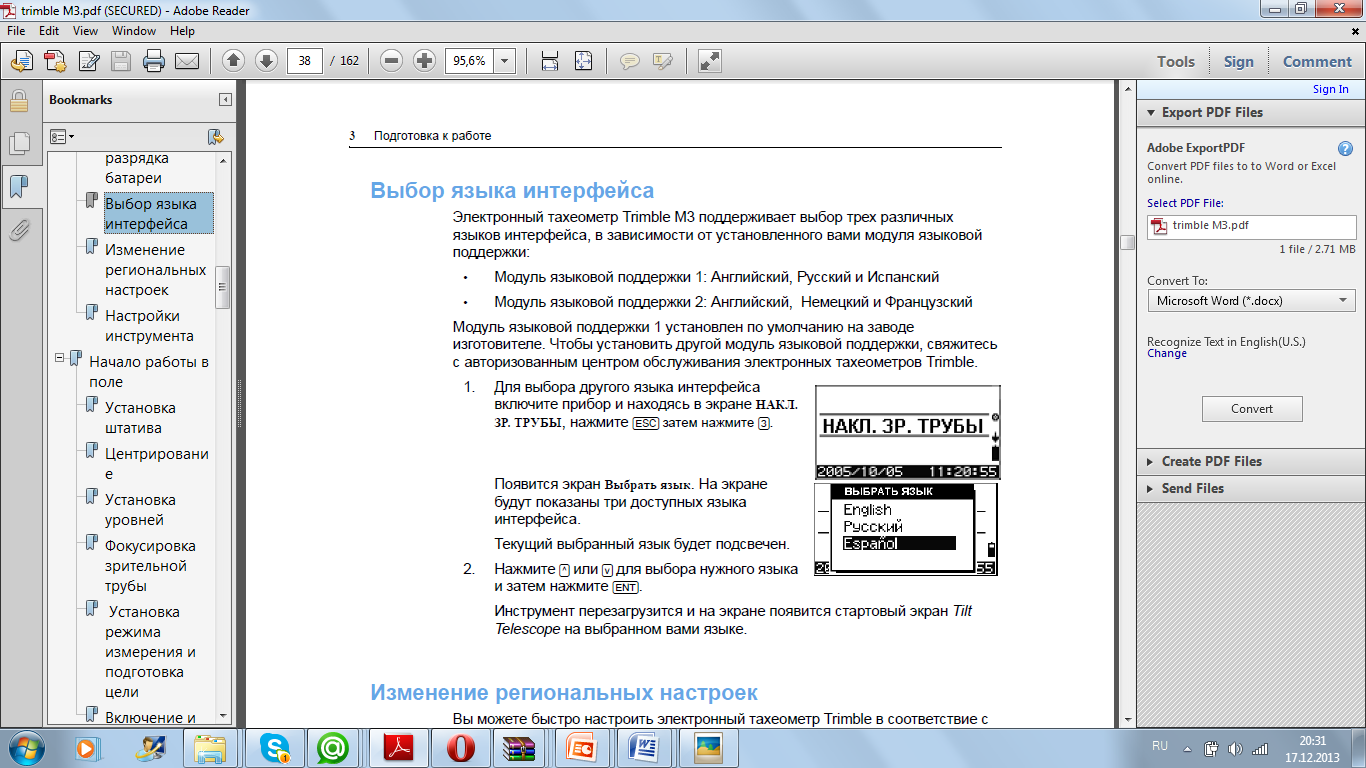
Task: Click the new bookmark icon in Bookmarks panel
Action: [x=215, y=136]
